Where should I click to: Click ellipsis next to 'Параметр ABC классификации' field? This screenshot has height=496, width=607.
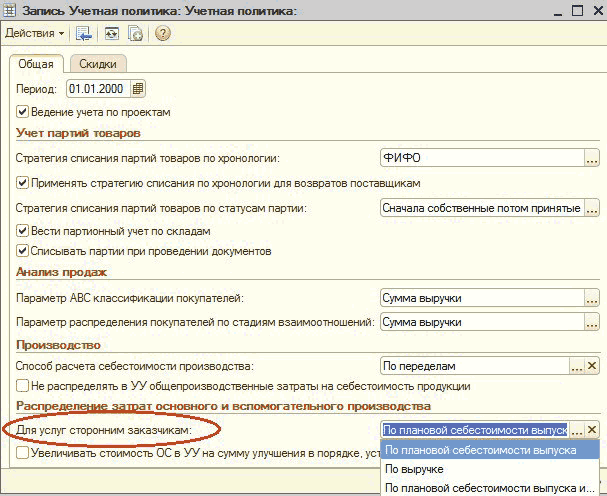592,298
